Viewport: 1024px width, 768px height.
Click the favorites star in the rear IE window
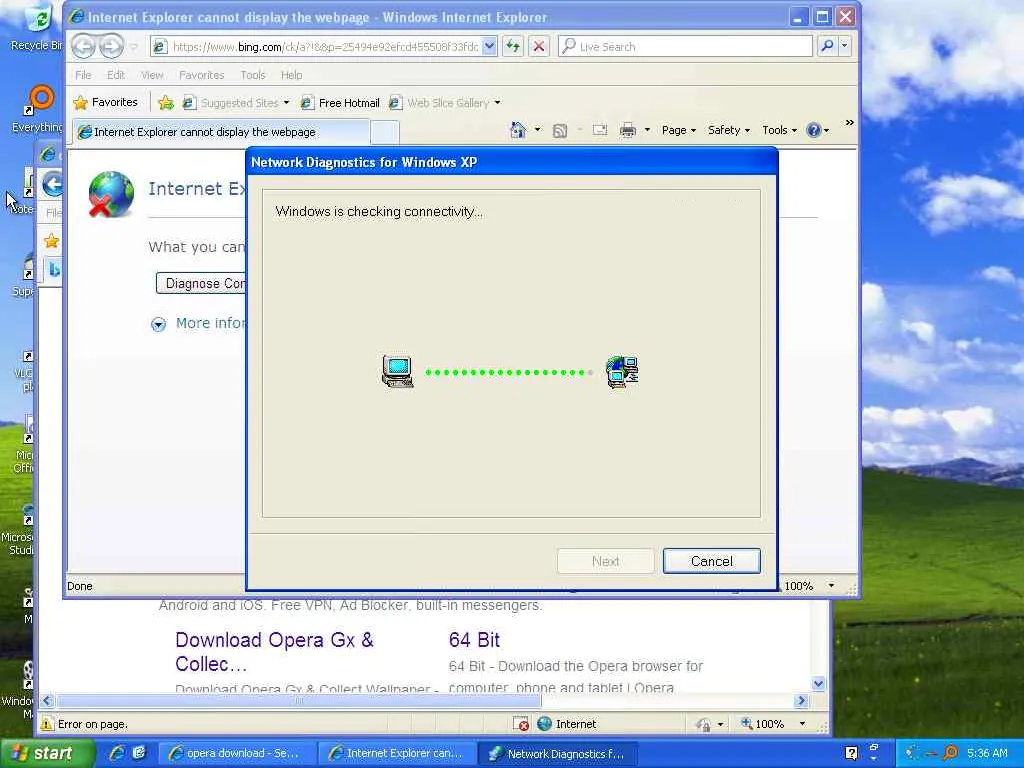[52, 241]
